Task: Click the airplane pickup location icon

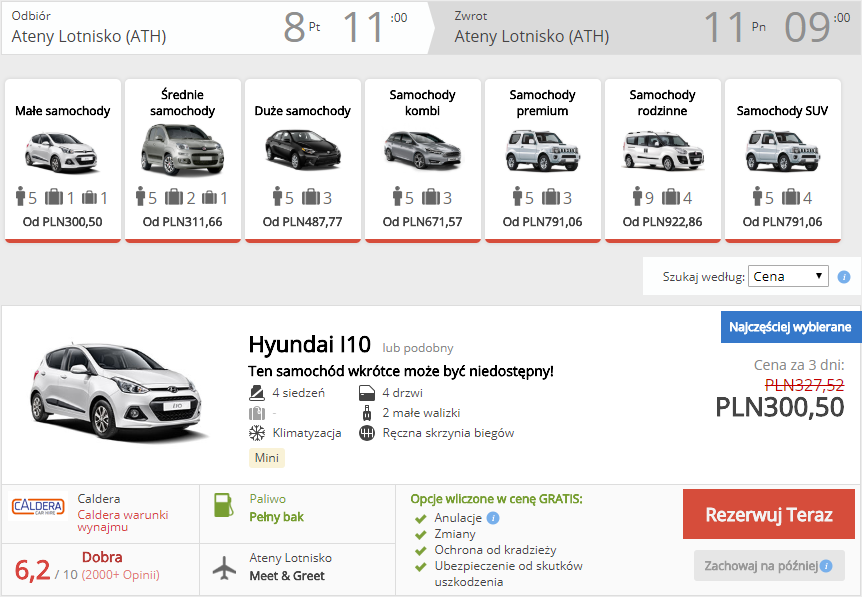Action: pyautogui.click(x=226, y=567)
